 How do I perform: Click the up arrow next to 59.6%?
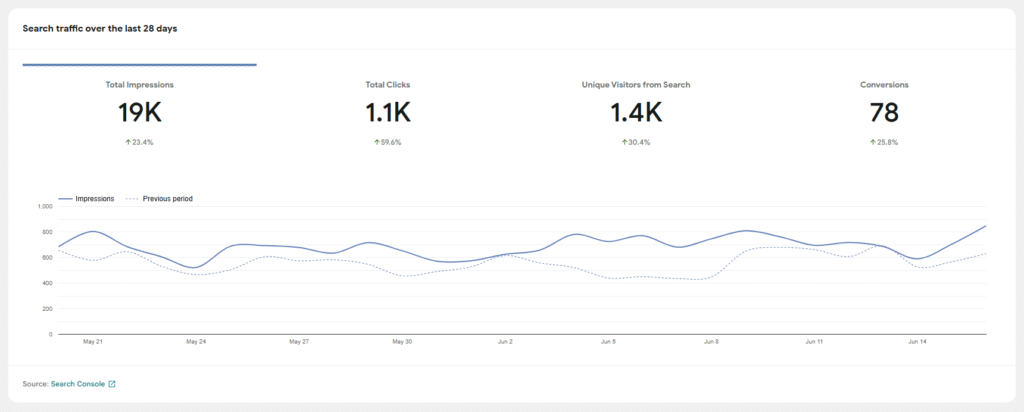(376, 142)
